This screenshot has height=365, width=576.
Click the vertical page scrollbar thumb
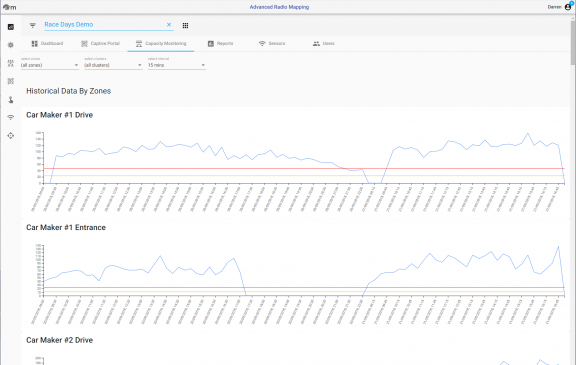573,42
